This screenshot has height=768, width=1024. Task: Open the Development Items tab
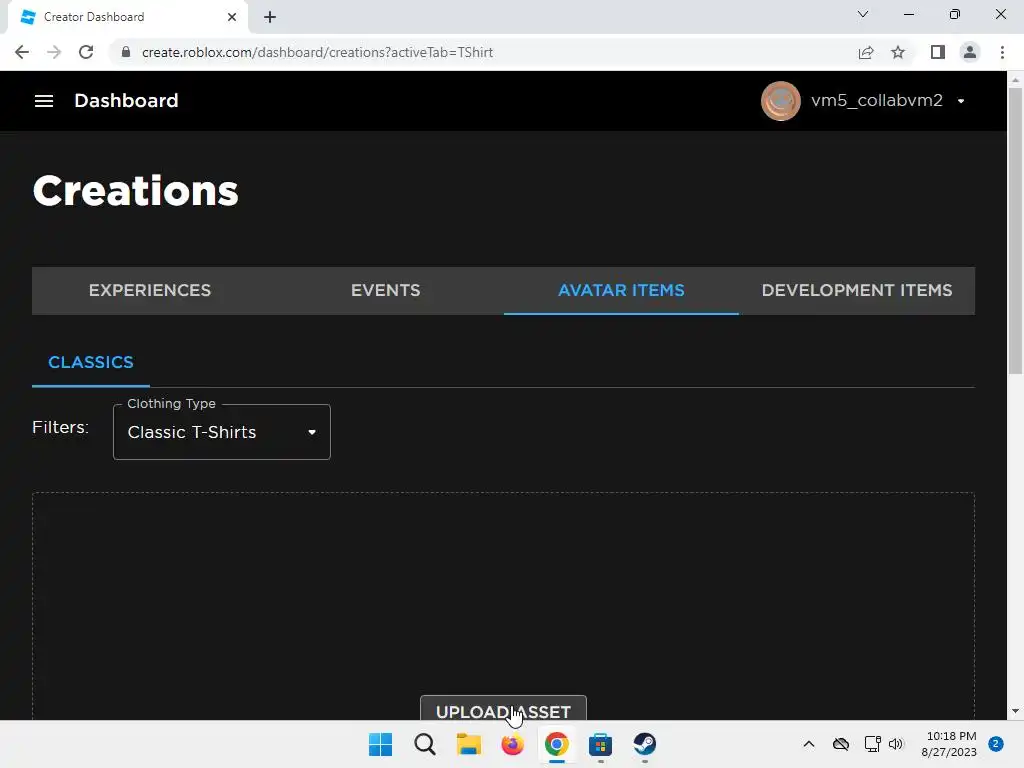[x=857, y=291]
